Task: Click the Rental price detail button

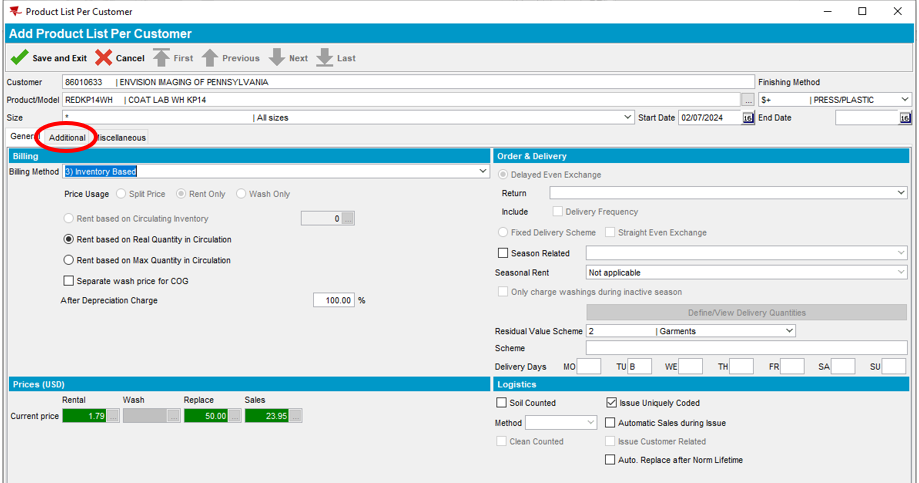Action: coord(113,416)
